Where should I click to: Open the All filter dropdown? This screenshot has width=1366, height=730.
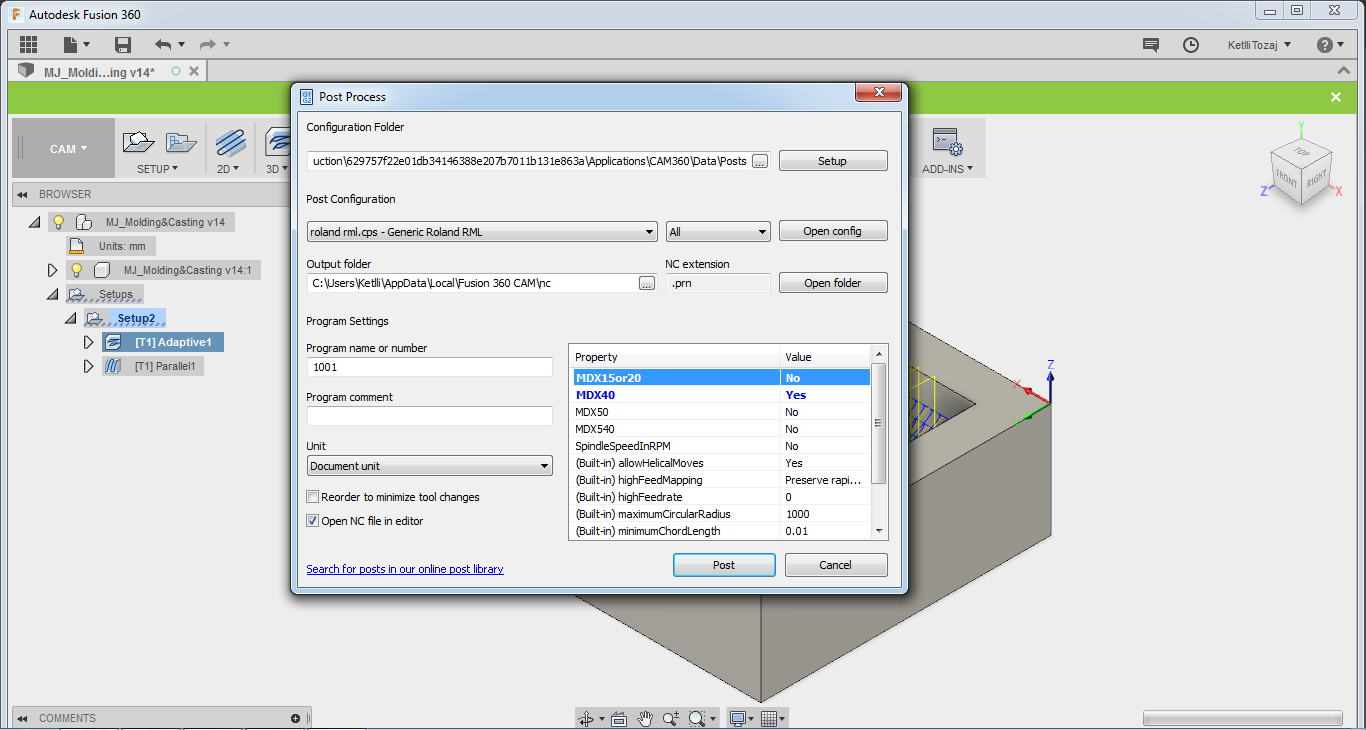pos(718,231)
